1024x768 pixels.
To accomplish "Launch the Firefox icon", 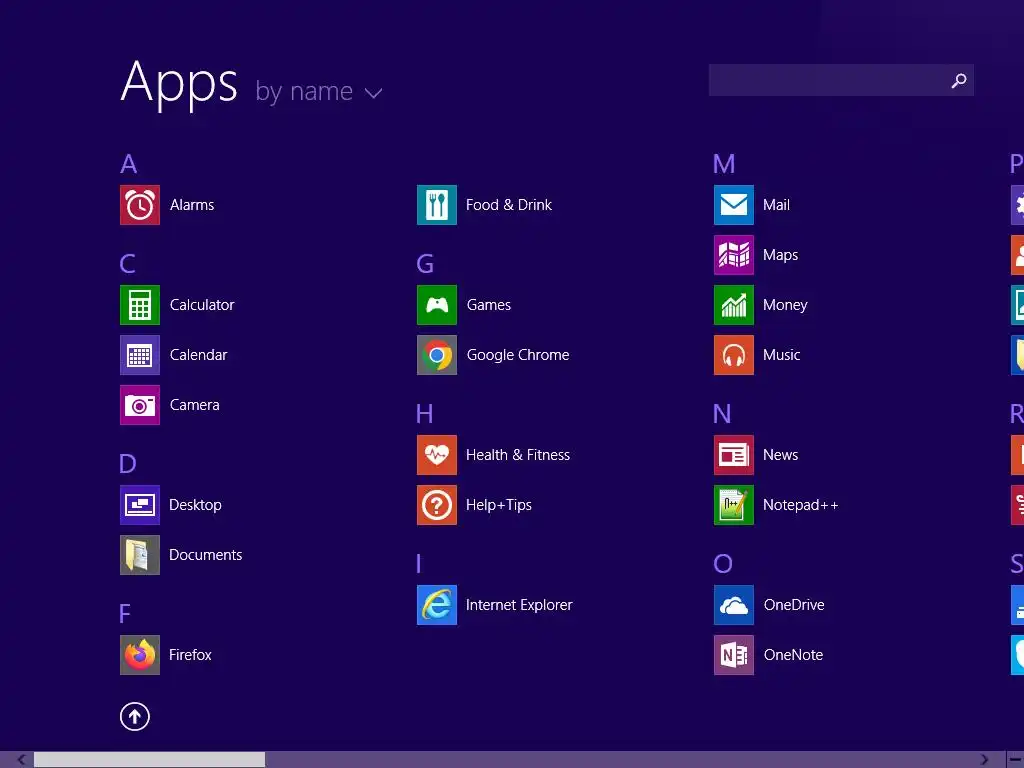I will pyautogui.click(x=140, y=655).
